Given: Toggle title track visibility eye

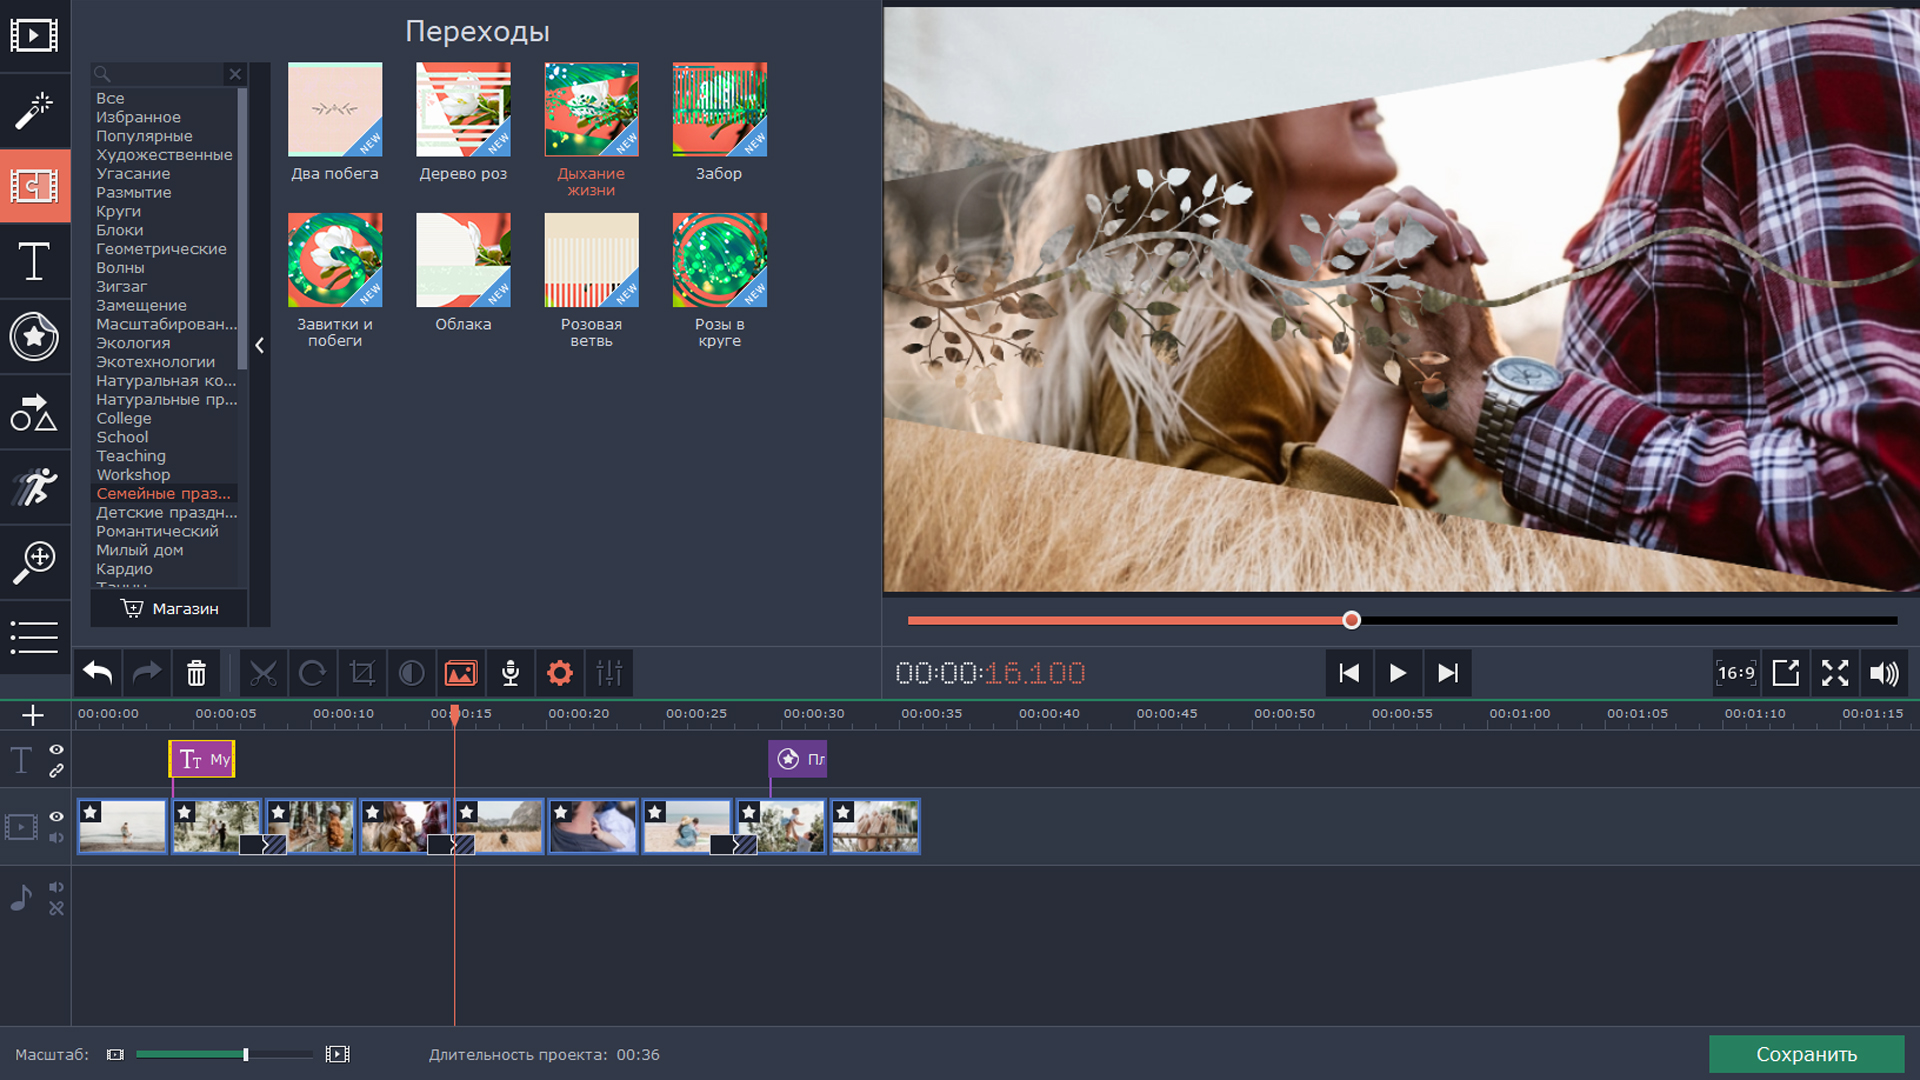Looking at the screenshot, I should 57,749.
